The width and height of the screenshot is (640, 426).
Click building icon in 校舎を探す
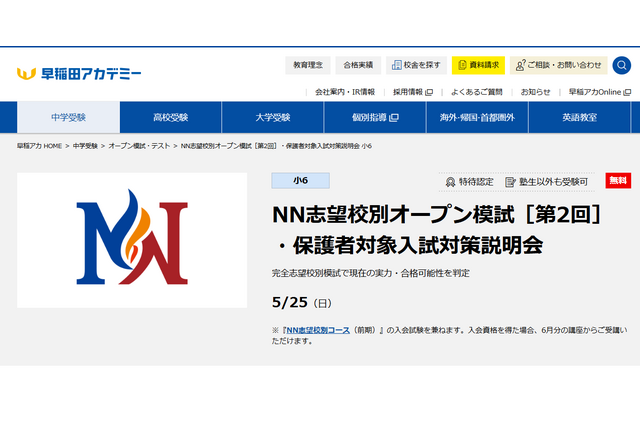tap(396, 65)
